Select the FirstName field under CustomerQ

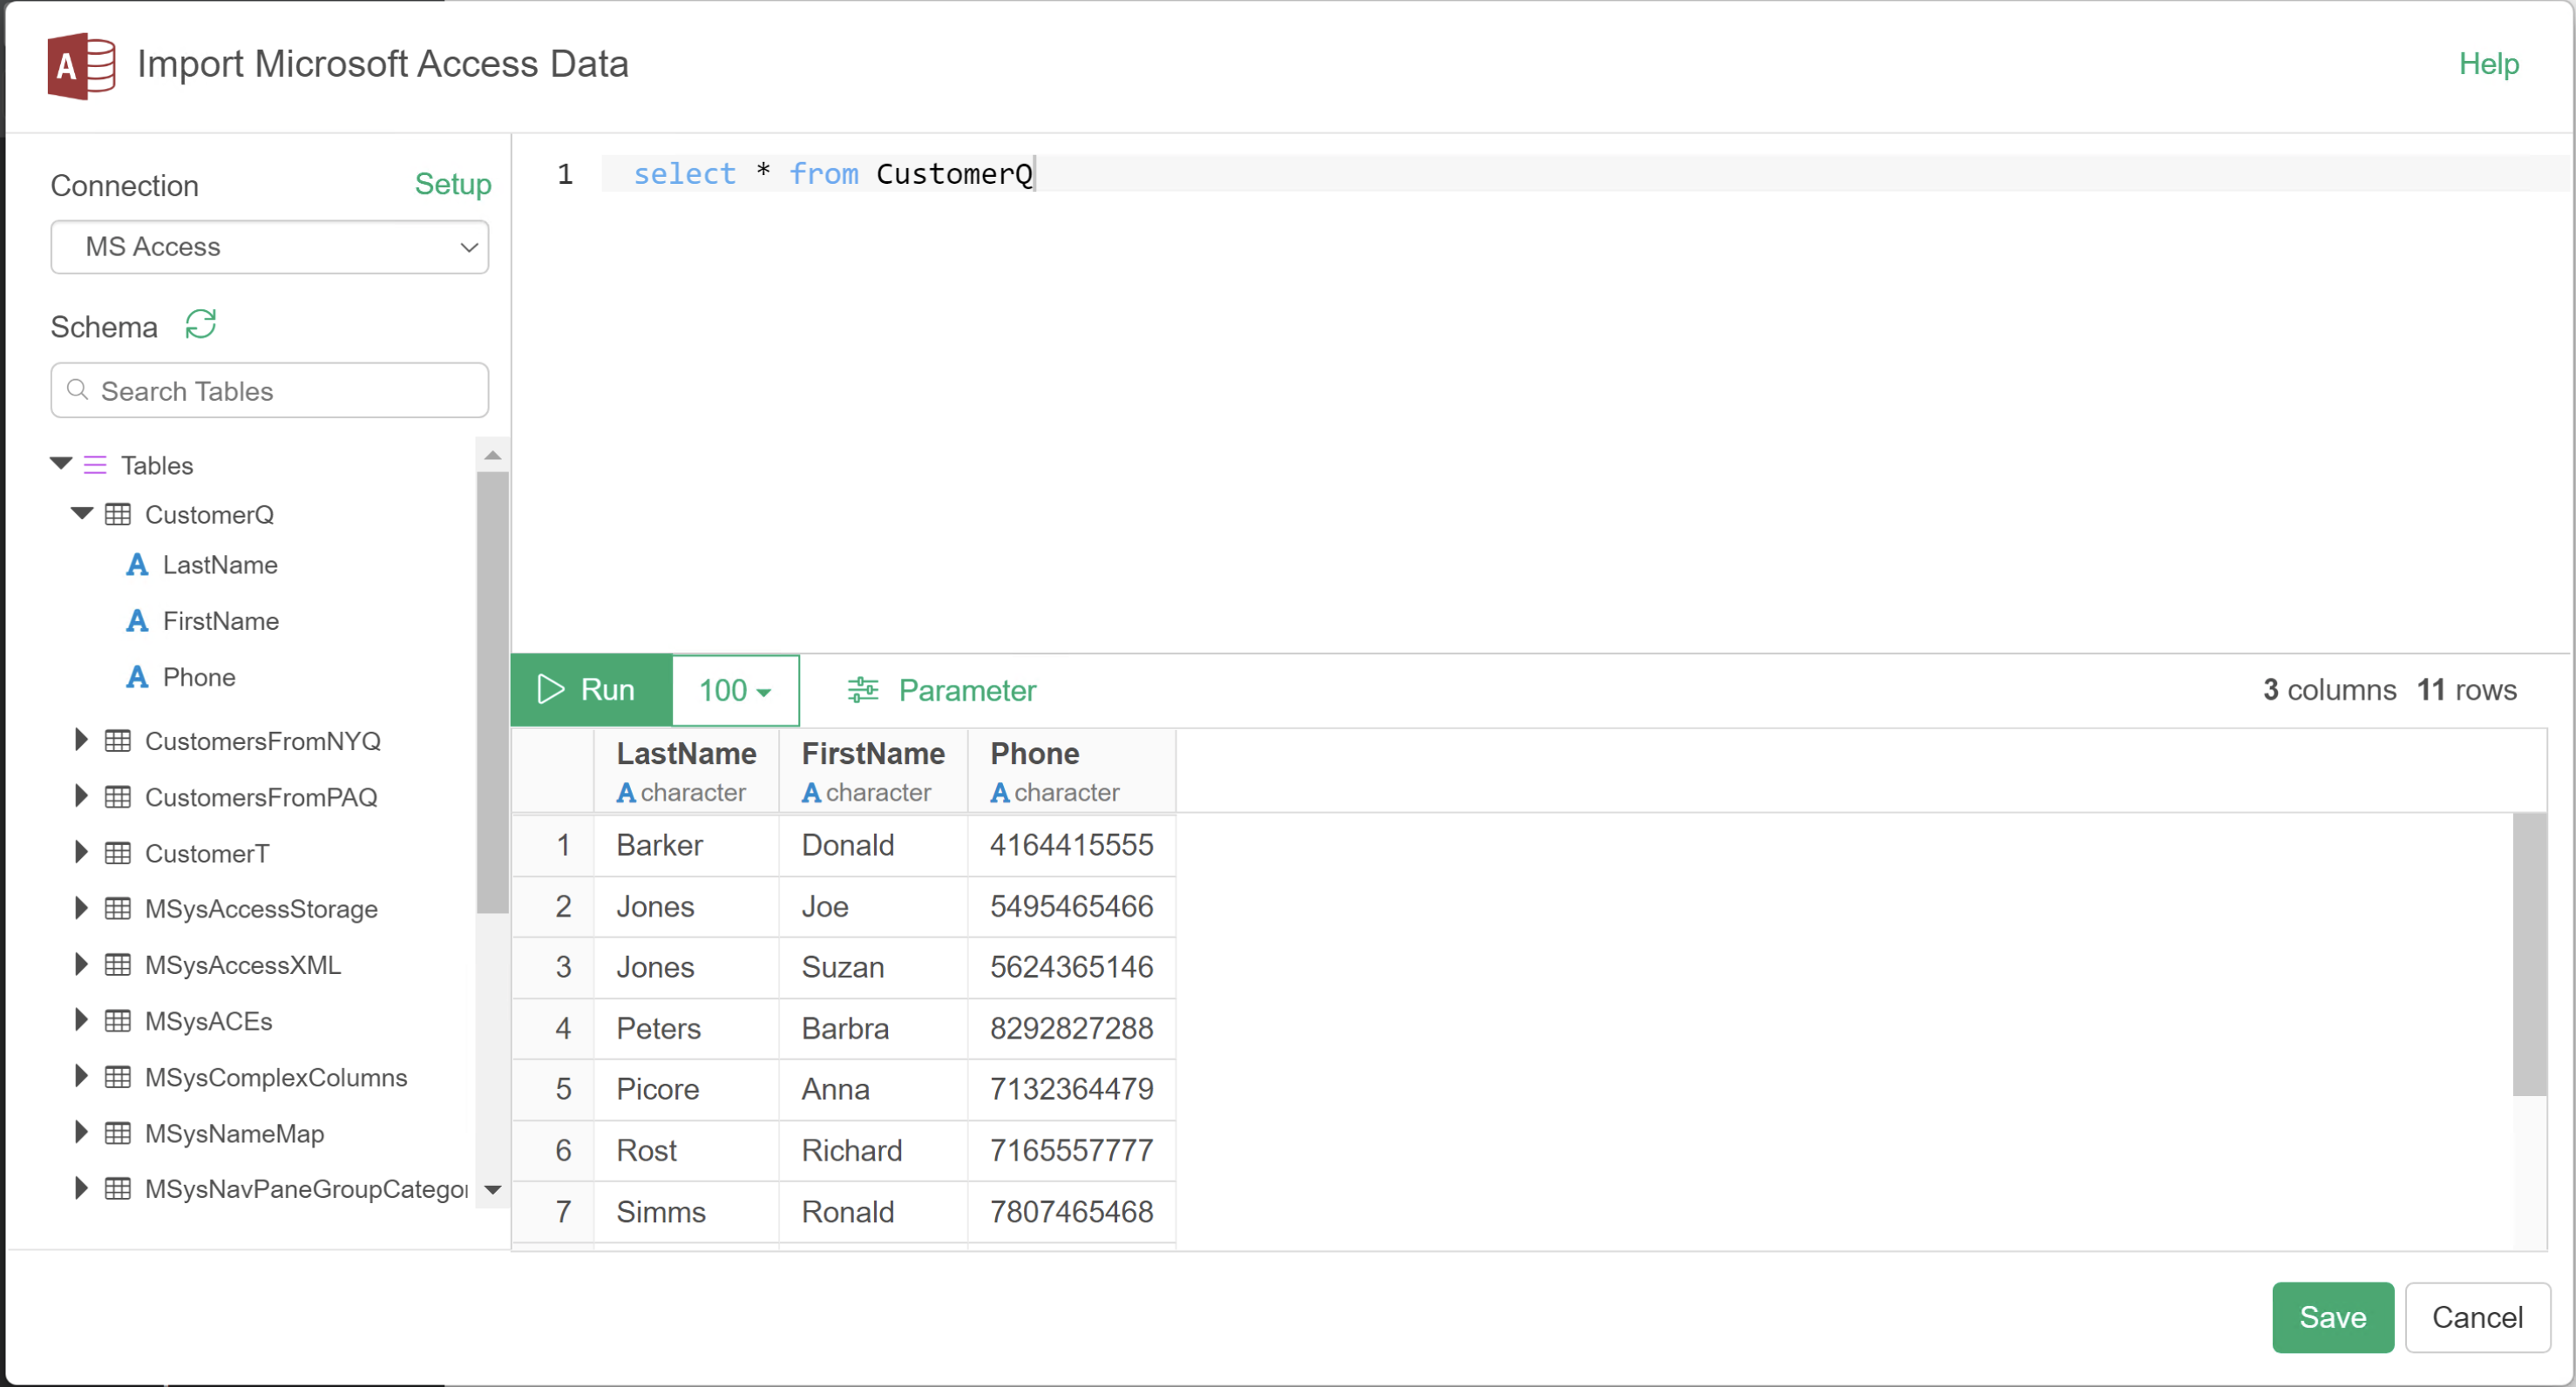click(221, 621)
